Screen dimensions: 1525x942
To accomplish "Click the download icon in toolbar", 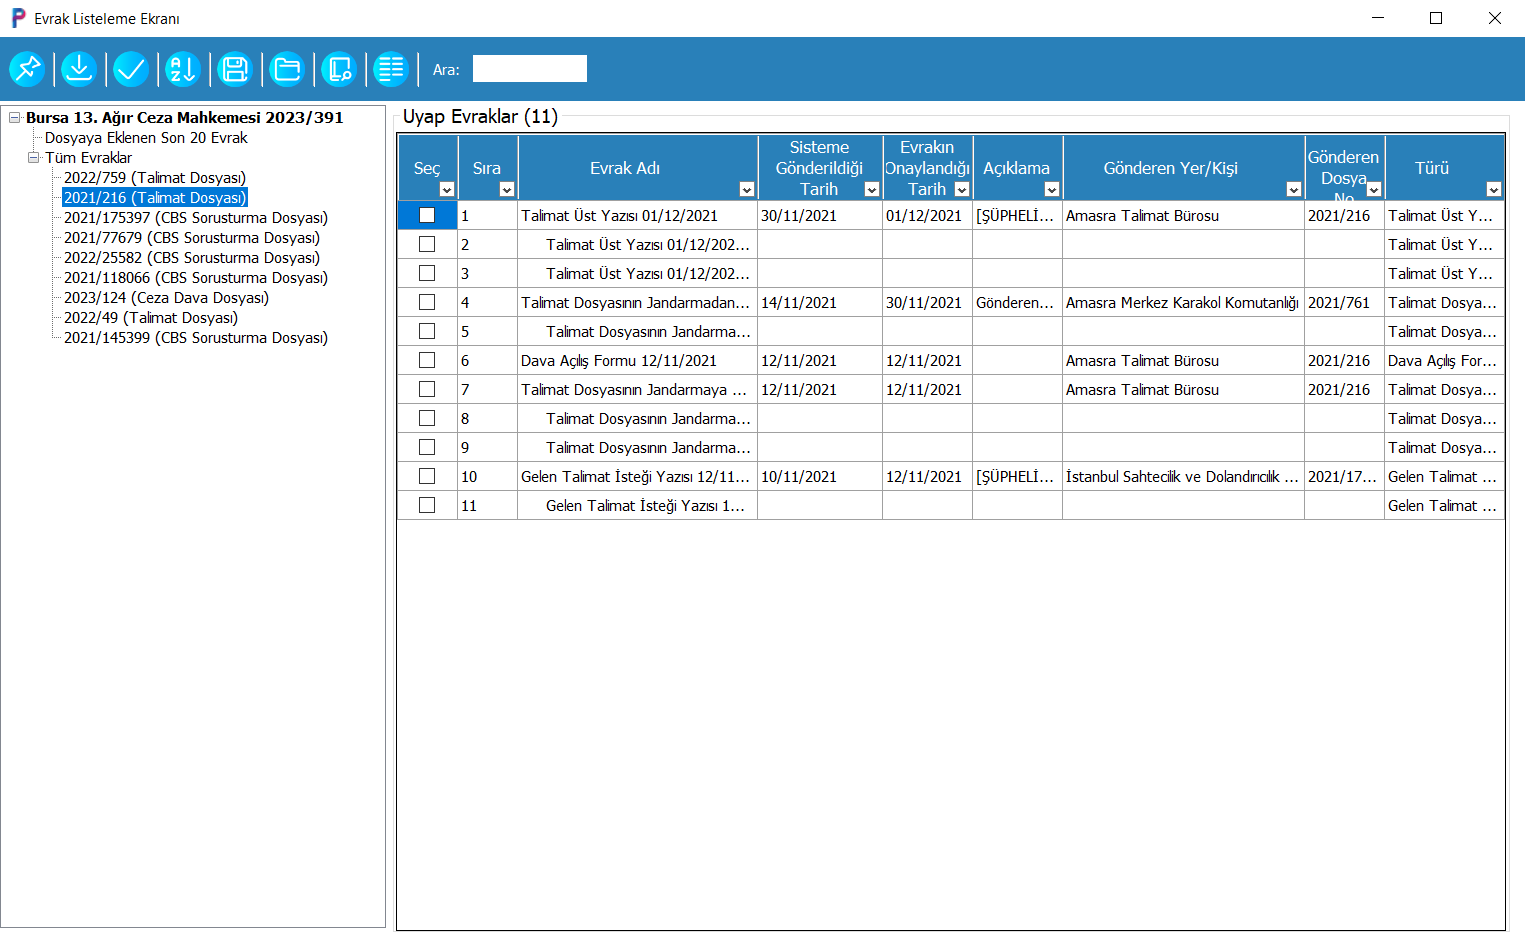I will [79, 69].
